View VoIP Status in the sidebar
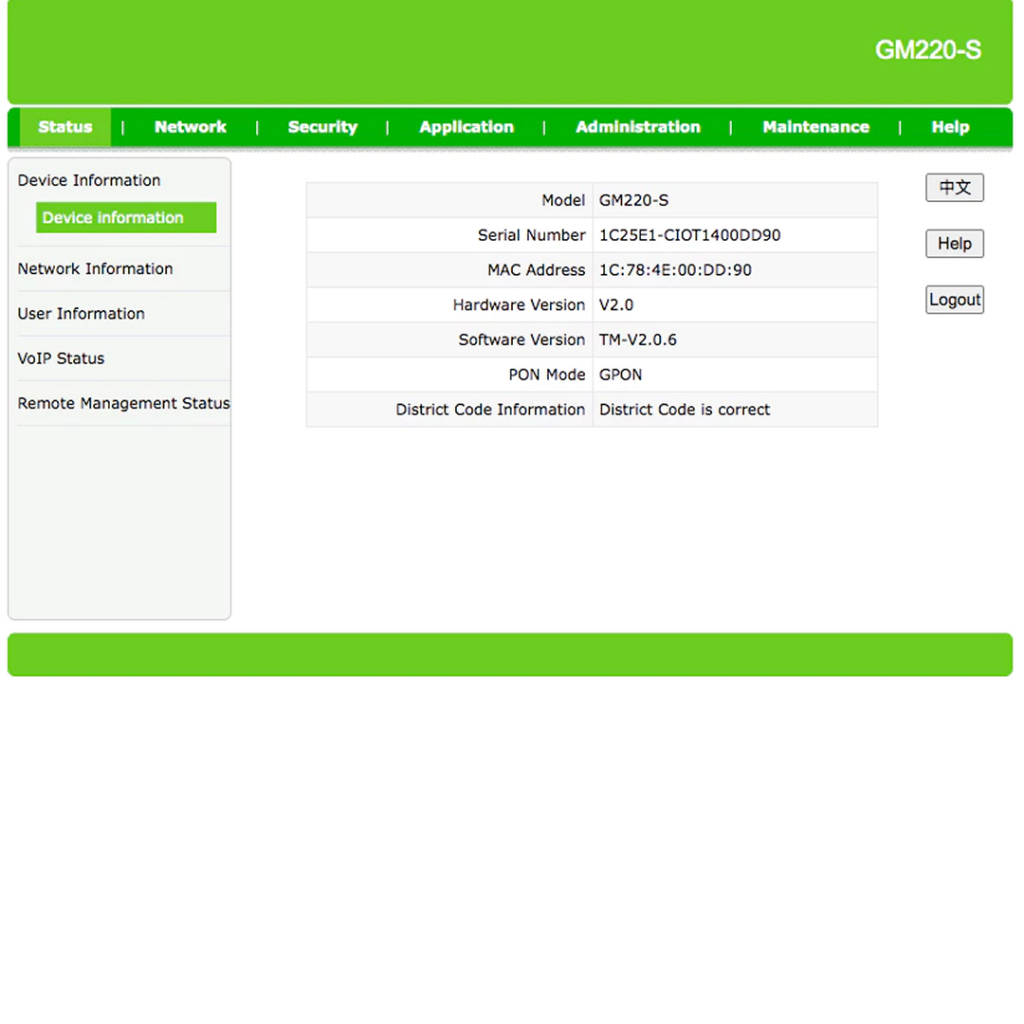The height and width of the screenshot is (1024, 1024). [x=61, y=358]
